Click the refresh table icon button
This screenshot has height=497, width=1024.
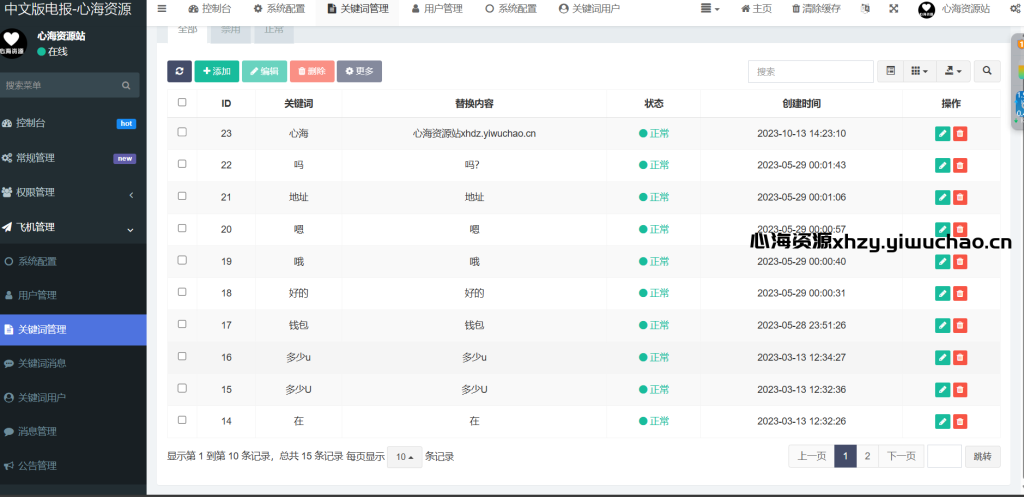pos(180,71)
